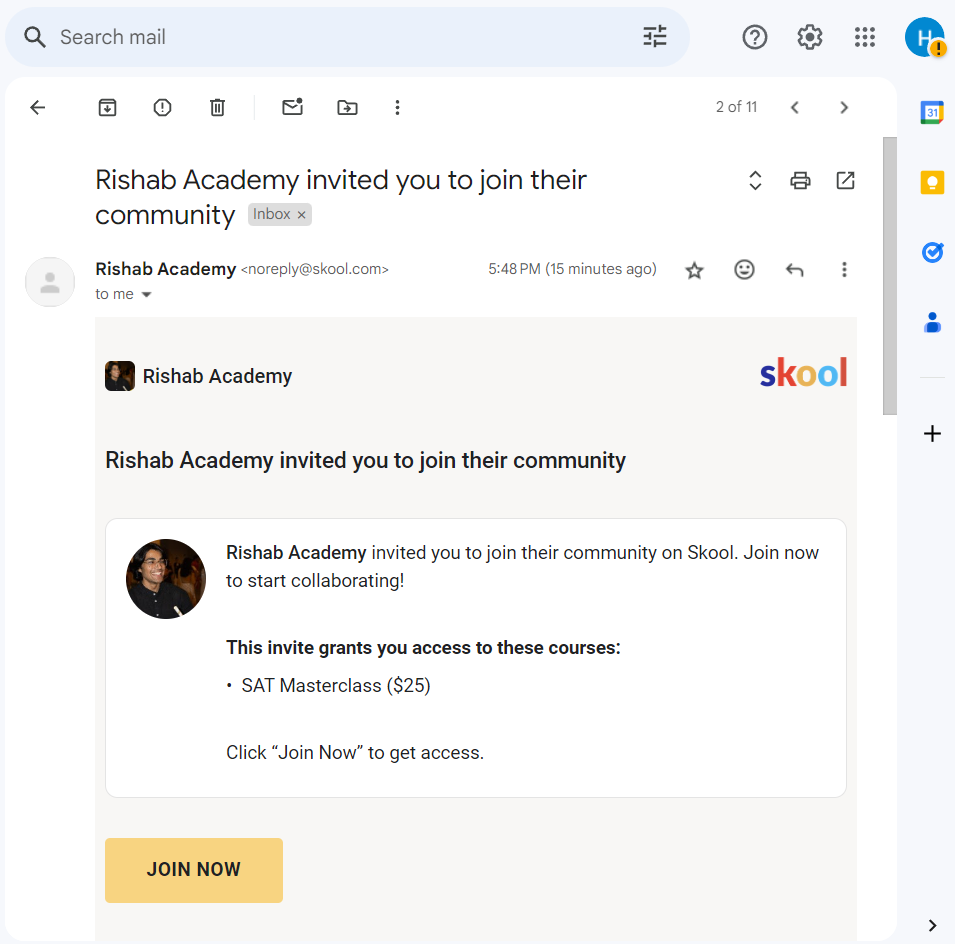Click the JOIN NOW button
955x944 pixels.
click(193, 870)
